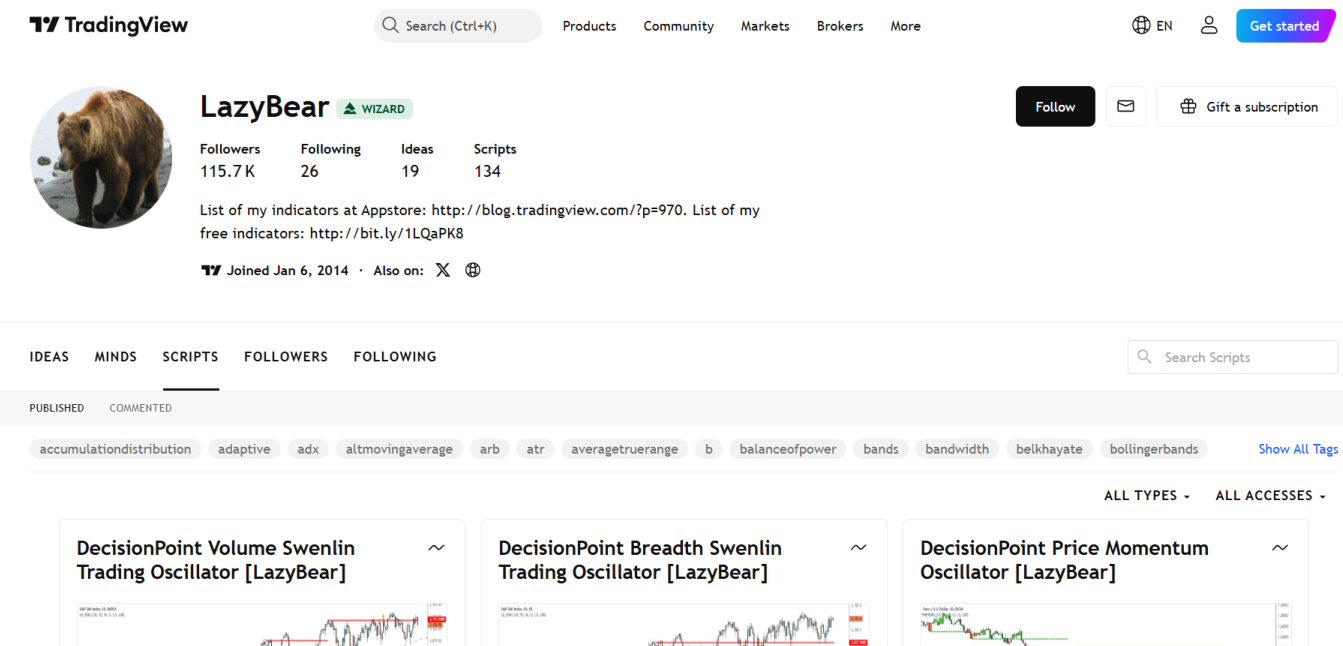The image size is (1343, 646).
Task: Click Gift a subscription button
Action: click(1248, 106)
